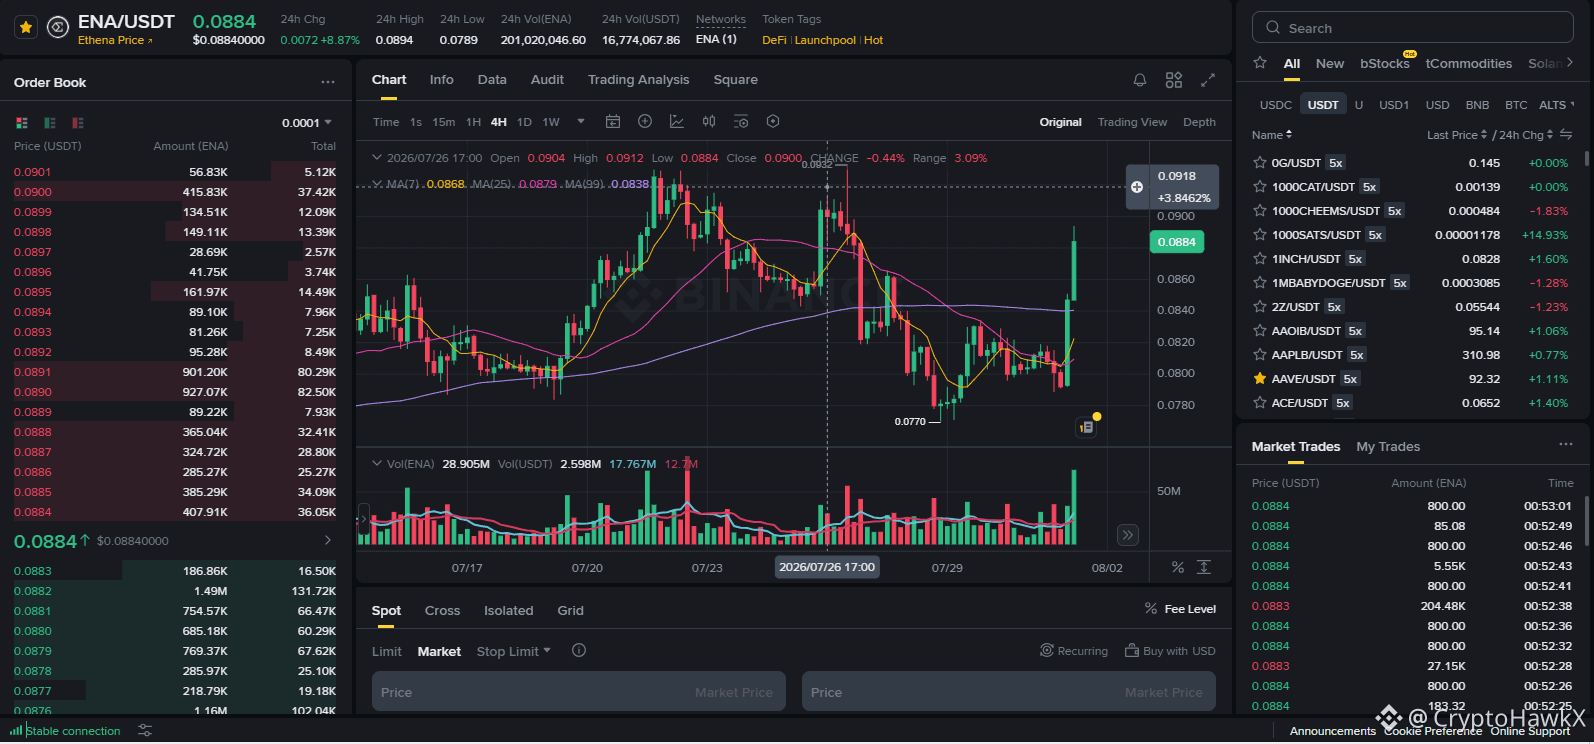Image resolution: width=1594 pixels, height=744 pixels.
Task: Switch to the Square tab
Action: tap(735, 80)
